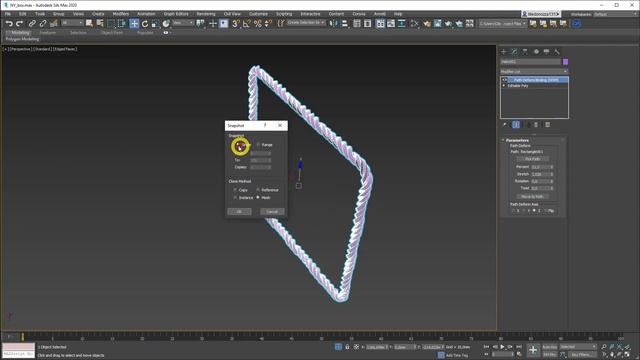Open the Customize menu

click(258, 14)
